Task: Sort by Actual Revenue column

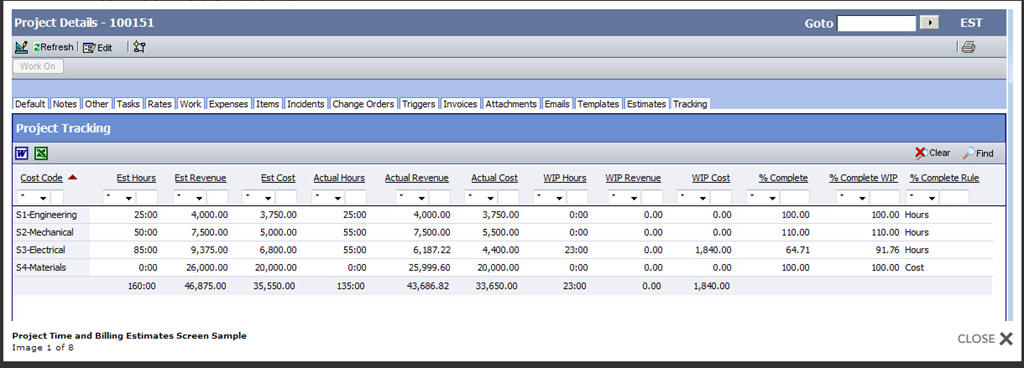Action: (417, 177)
